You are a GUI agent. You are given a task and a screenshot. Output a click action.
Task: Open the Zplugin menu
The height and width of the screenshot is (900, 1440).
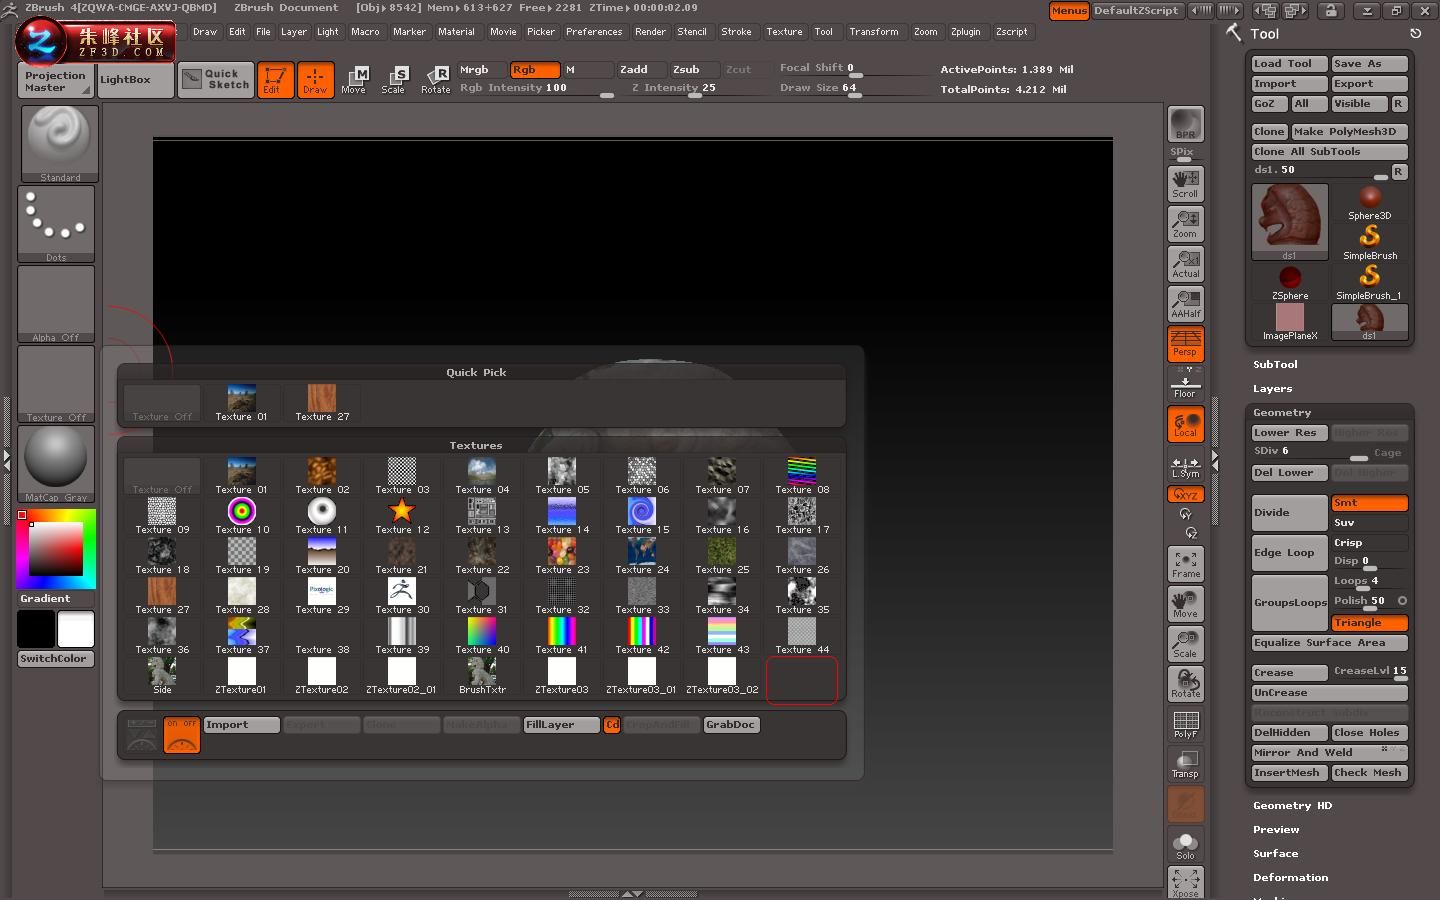pyautogui.click(x=965, y=32)
